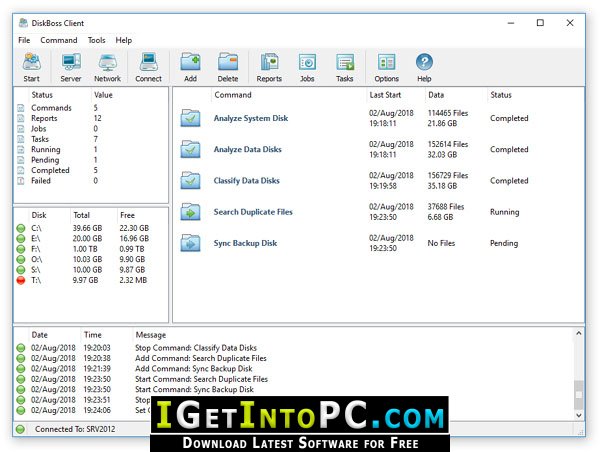600x452 pixels.
Task: Select the Tasks row showing 7
Action: [x=91, y=139]
